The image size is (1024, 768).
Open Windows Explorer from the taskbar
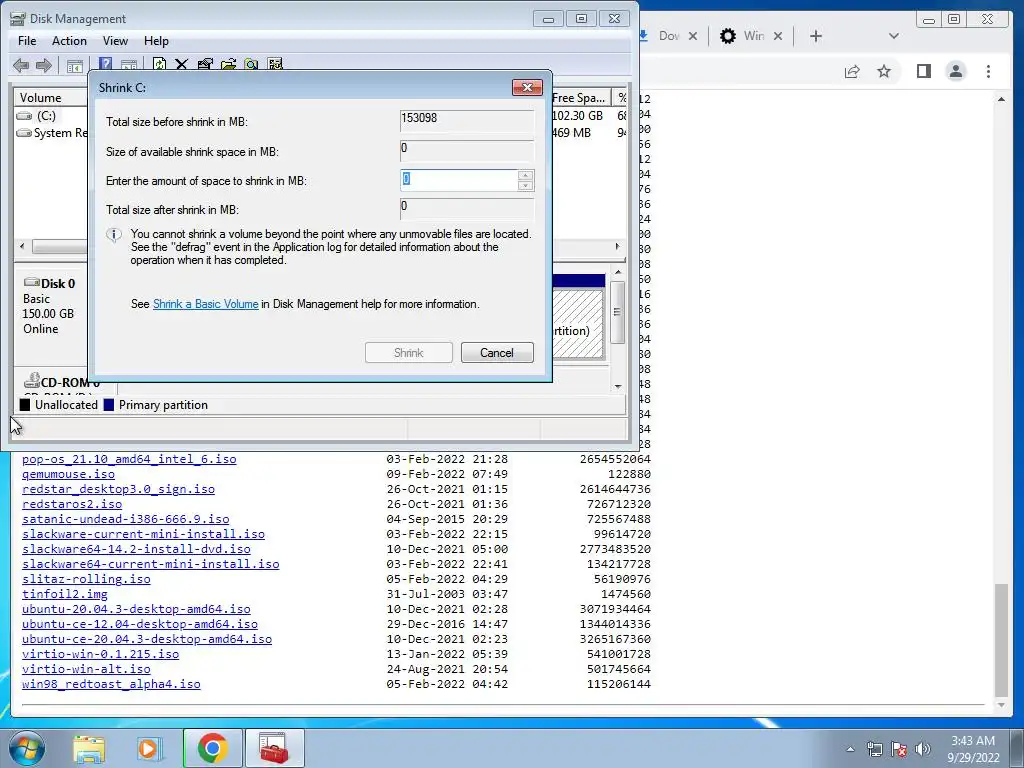89,748
